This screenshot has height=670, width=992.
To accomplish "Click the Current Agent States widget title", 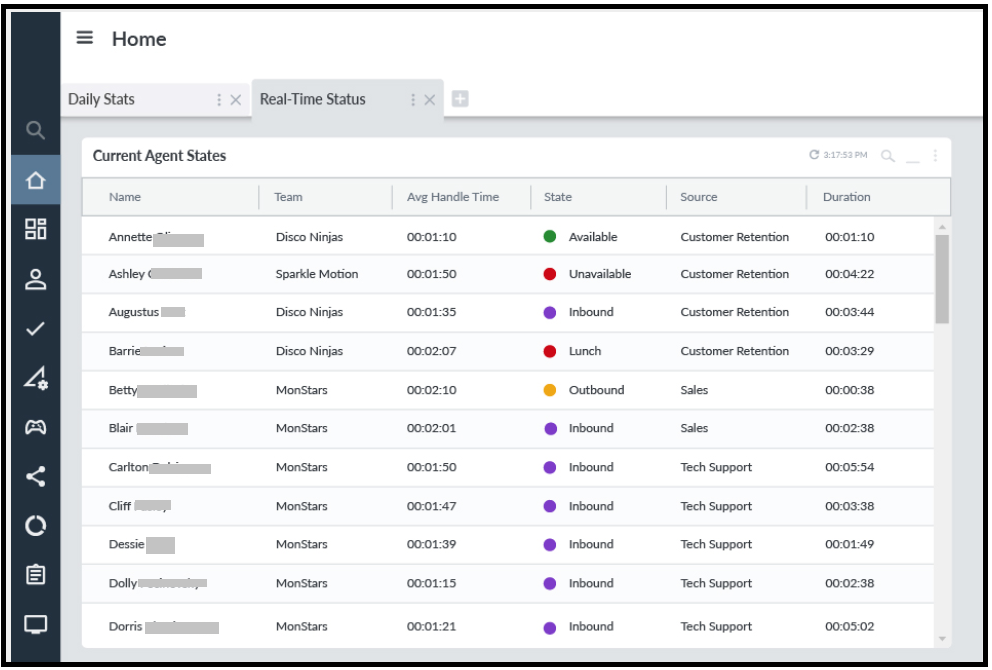I will coord(159,156).
